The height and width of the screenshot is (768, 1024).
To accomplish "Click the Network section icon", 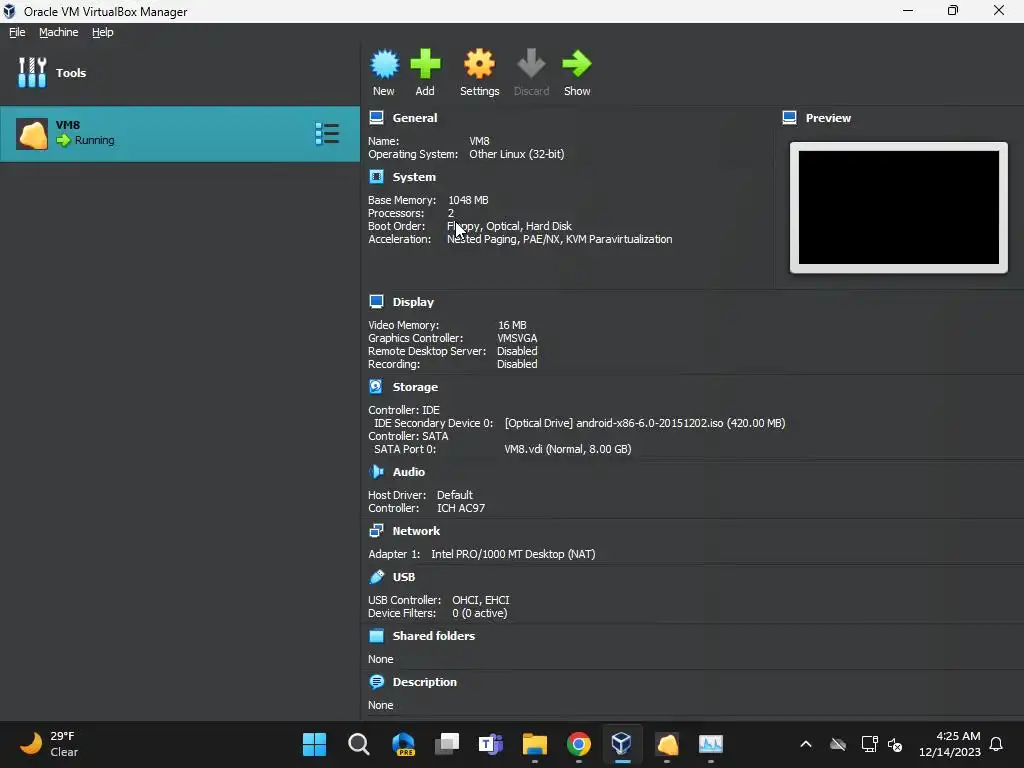I will [376, 530].
